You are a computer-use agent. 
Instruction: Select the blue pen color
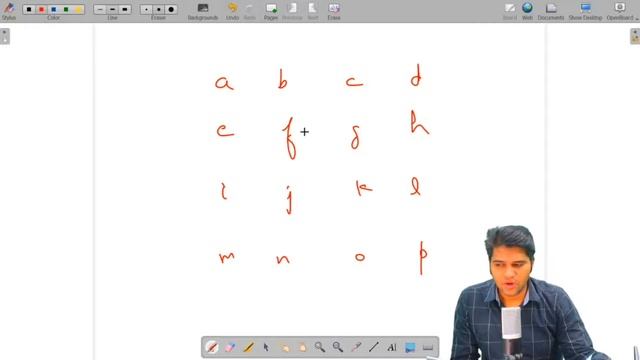[53, 9]
